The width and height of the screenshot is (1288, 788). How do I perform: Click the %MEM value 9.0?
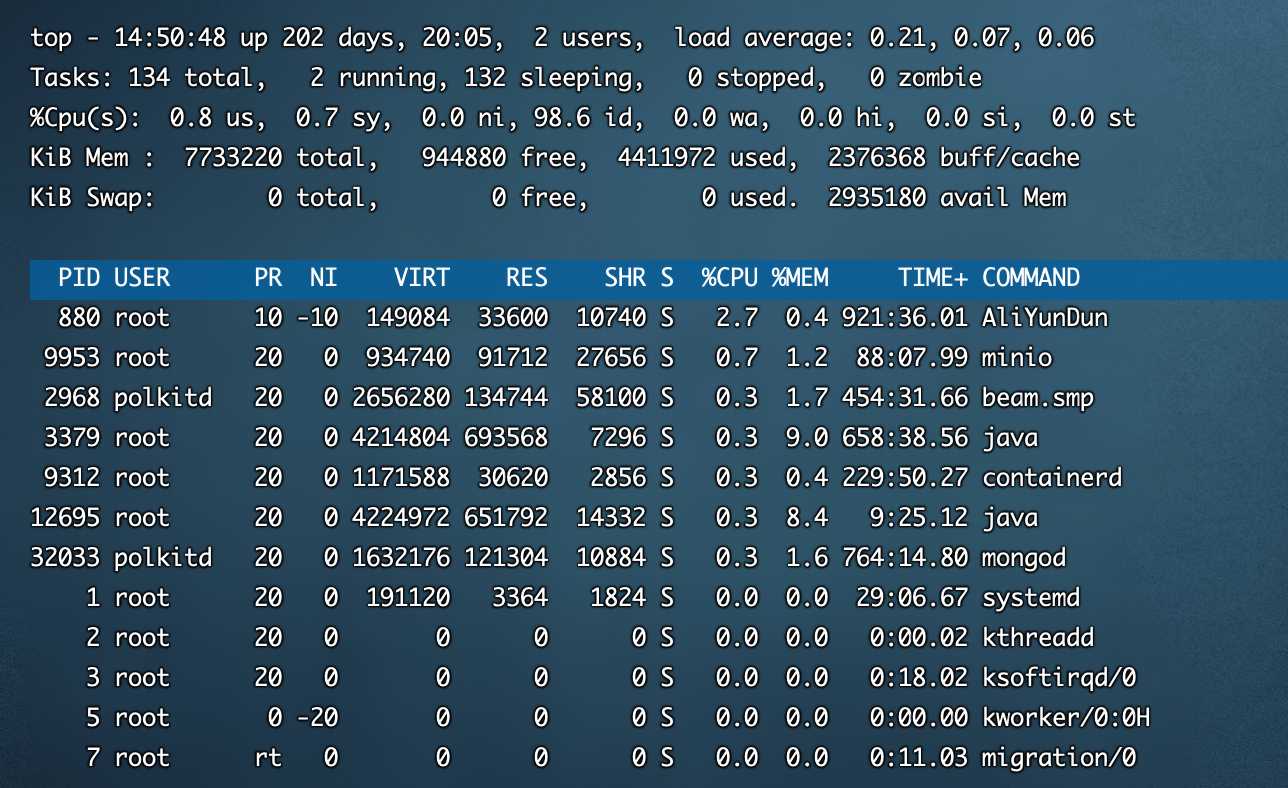pyautogui.click(x=807, y=438)
